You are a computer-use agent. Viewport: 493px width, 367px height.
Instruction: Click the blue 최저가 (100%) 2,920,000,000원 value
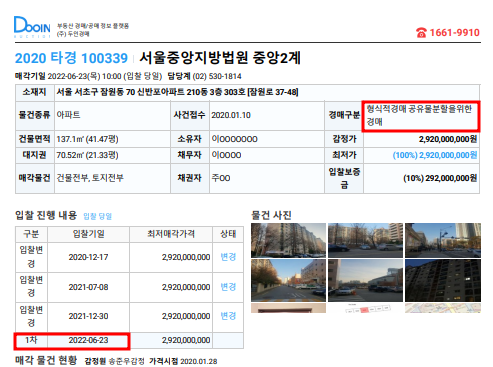[435, 155]
